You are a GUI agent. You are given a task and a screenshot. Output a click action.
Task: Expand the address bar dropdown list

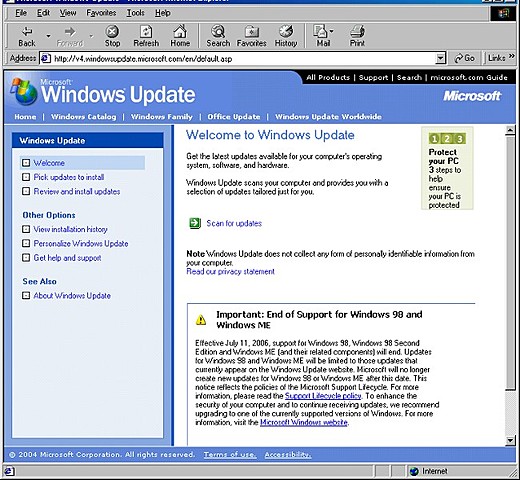point(440,59)
